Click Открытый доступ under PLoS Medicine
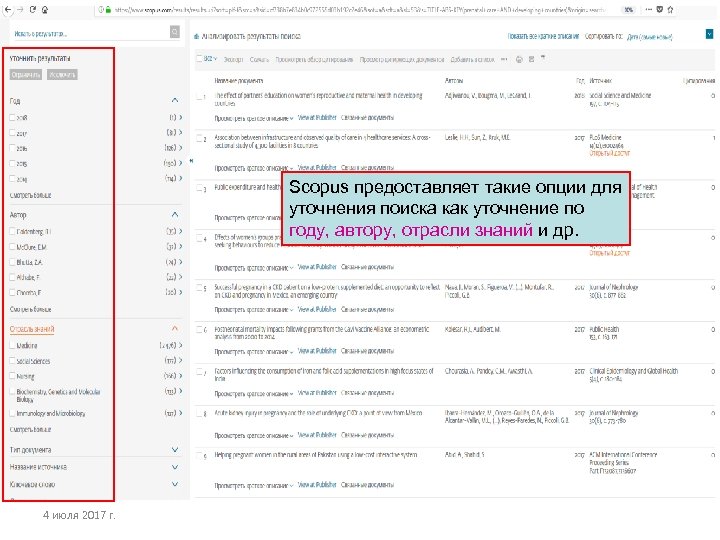 click(x=610, y=153)
